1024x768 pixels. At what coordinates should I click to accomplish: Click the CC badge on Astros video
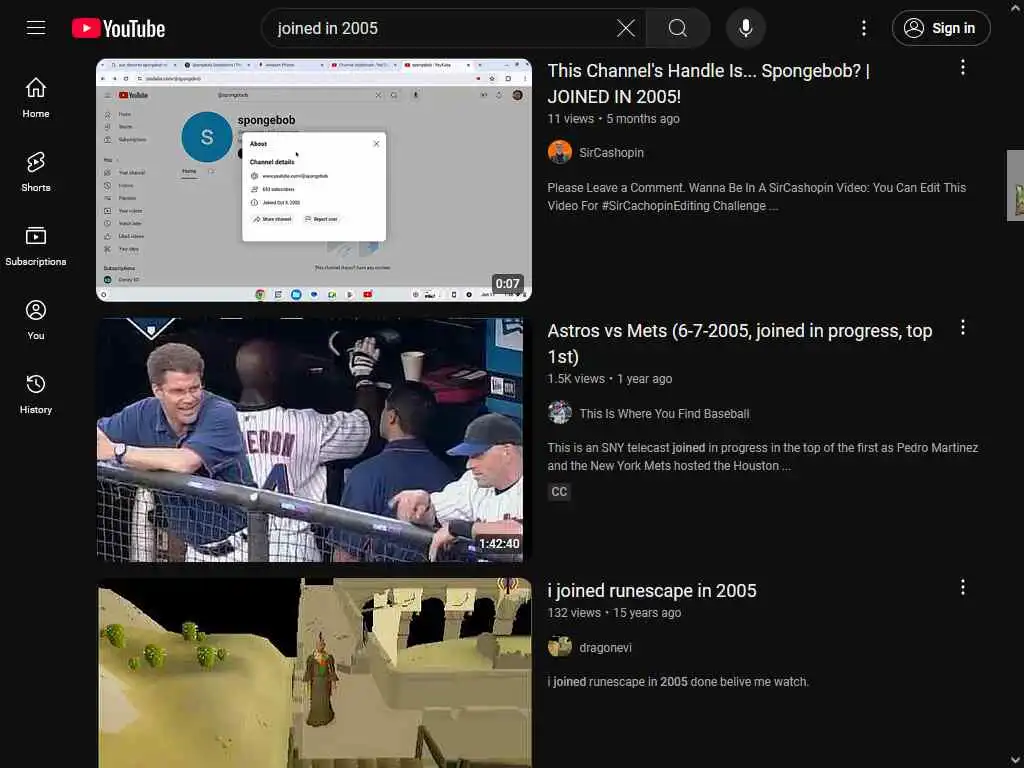[559, 492]
